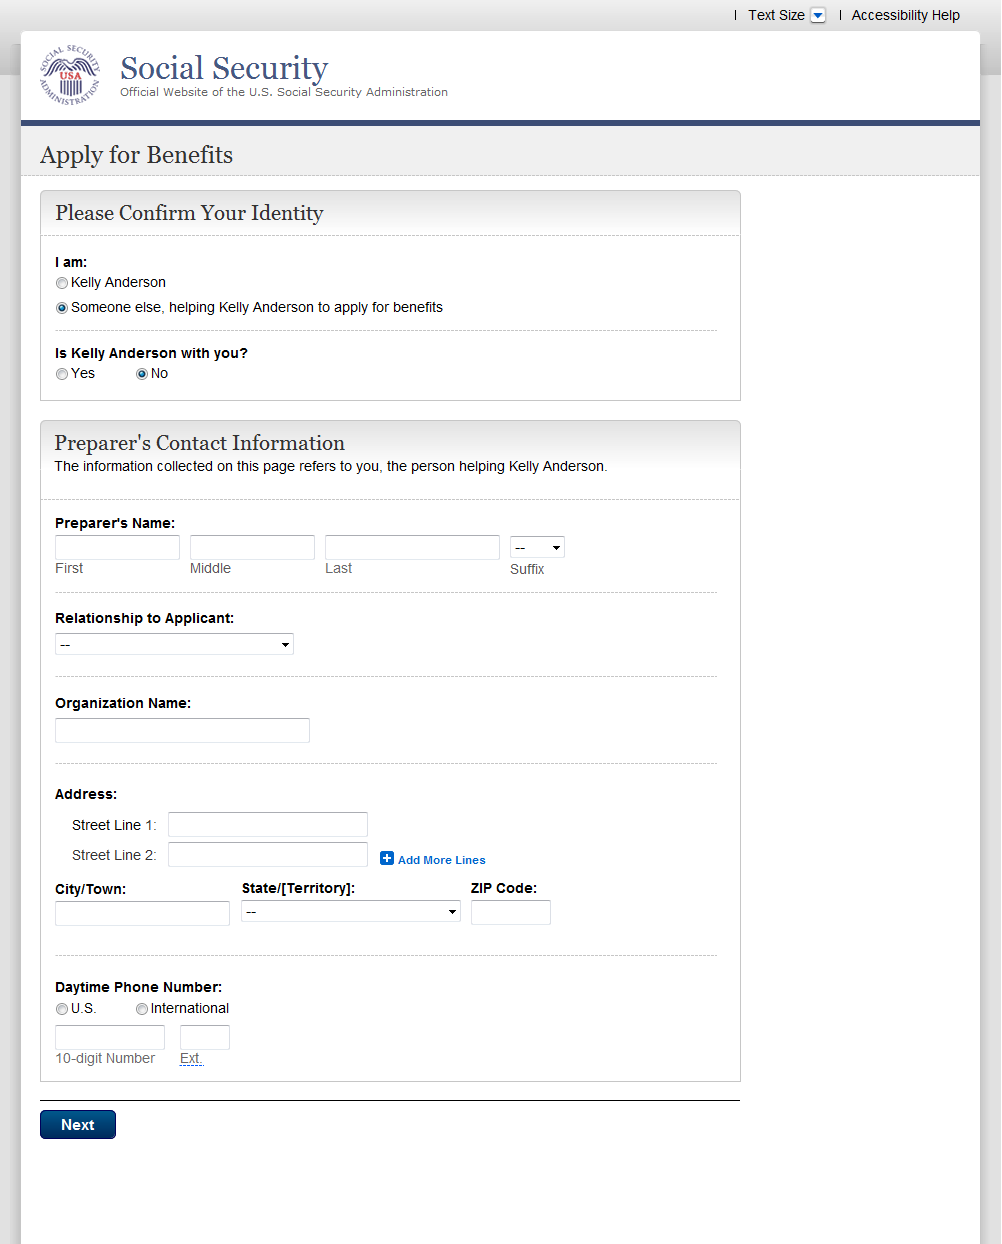Focus the Organization Name text box

182,730
